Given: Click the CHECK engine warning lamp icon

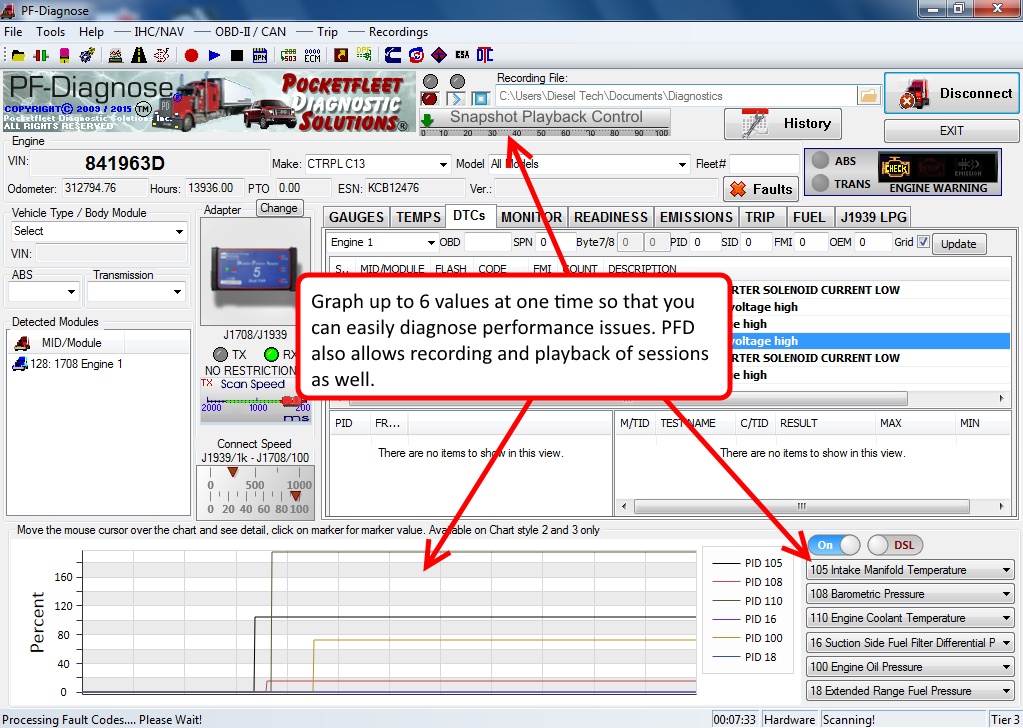Looking at the screenshot, I should click(x=895, y=168).
